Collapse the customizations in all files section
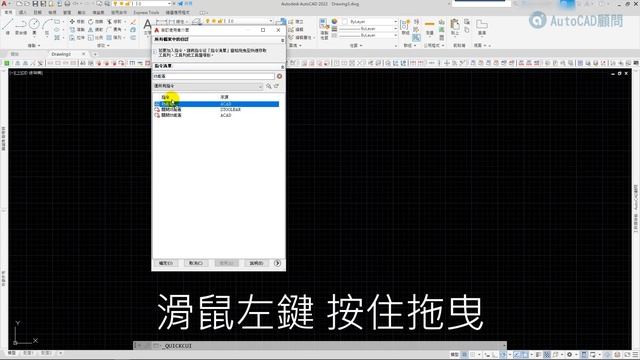 point(282,40)
